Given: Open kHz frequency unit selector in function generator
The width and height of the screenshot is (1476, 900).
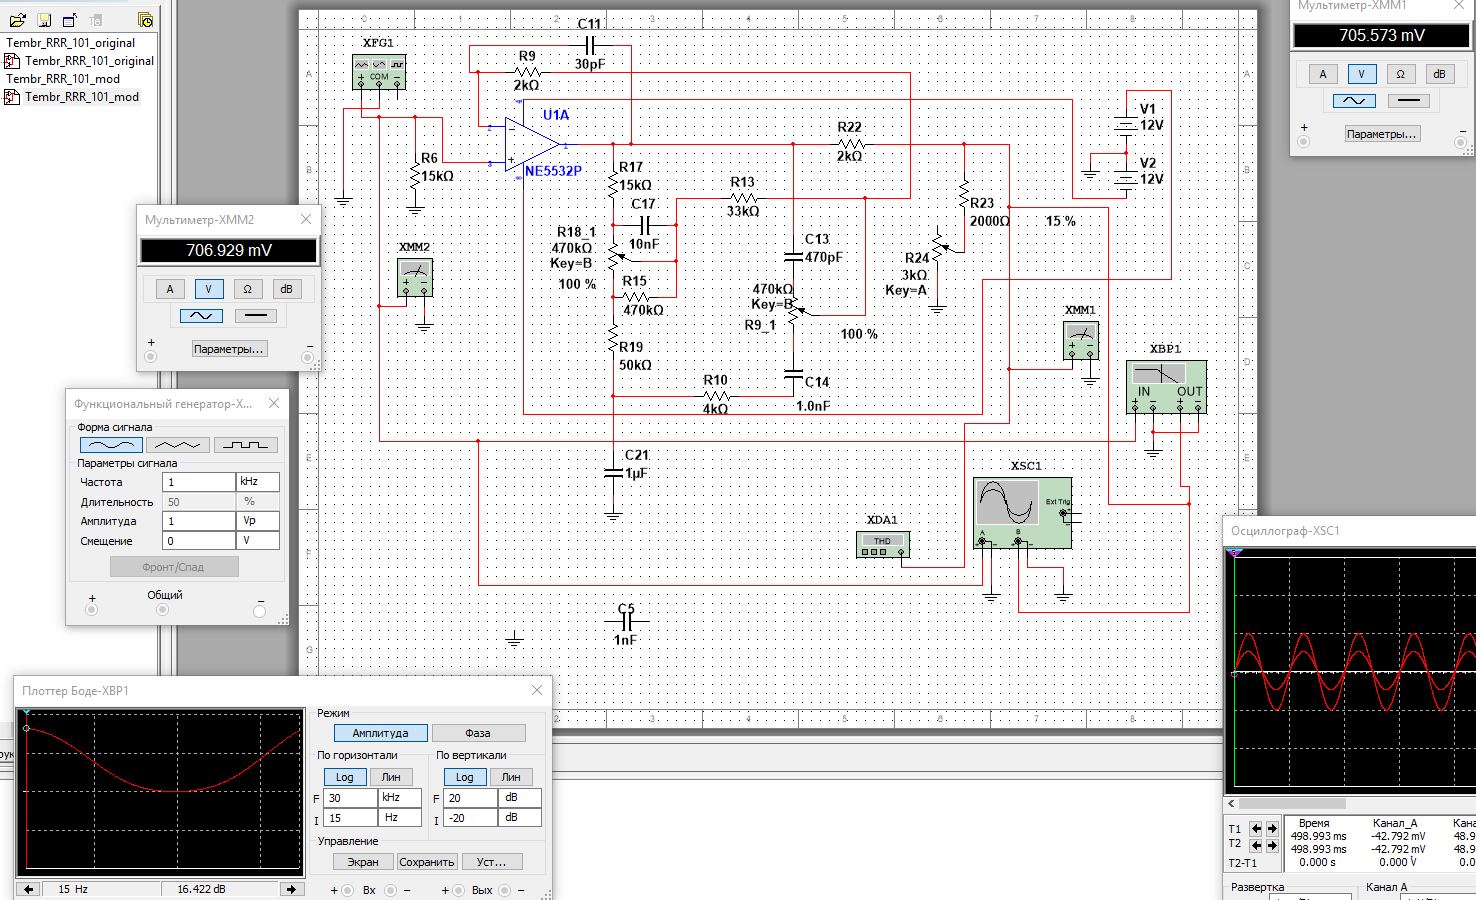Looking at the screenshot, I should coord(258,482).
